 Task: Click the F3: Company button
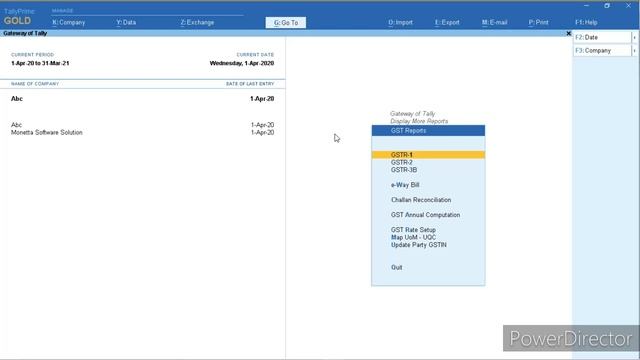[602, 51]
